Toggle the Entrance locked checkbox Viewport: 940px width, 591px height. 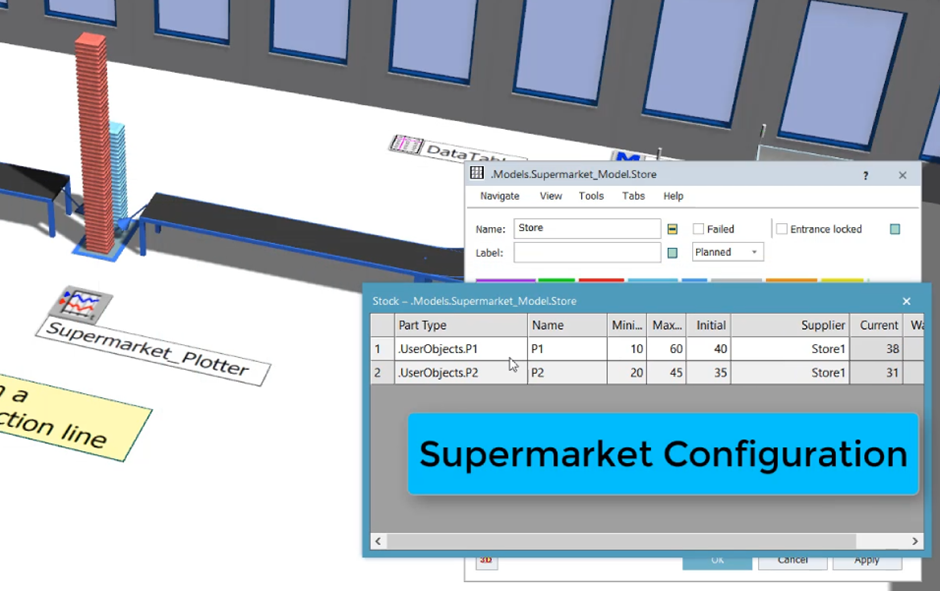click(782, 229)
